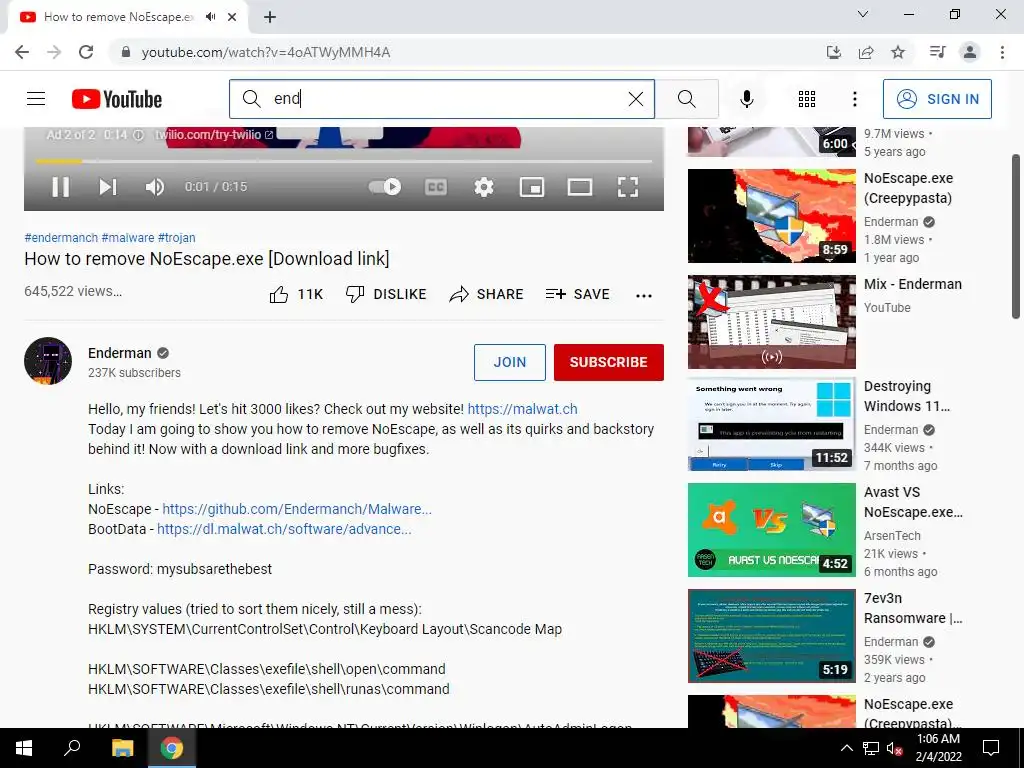The image size is (1024, 768).
Task: Focus the YouTube search input field
Action: pos(441,99)
